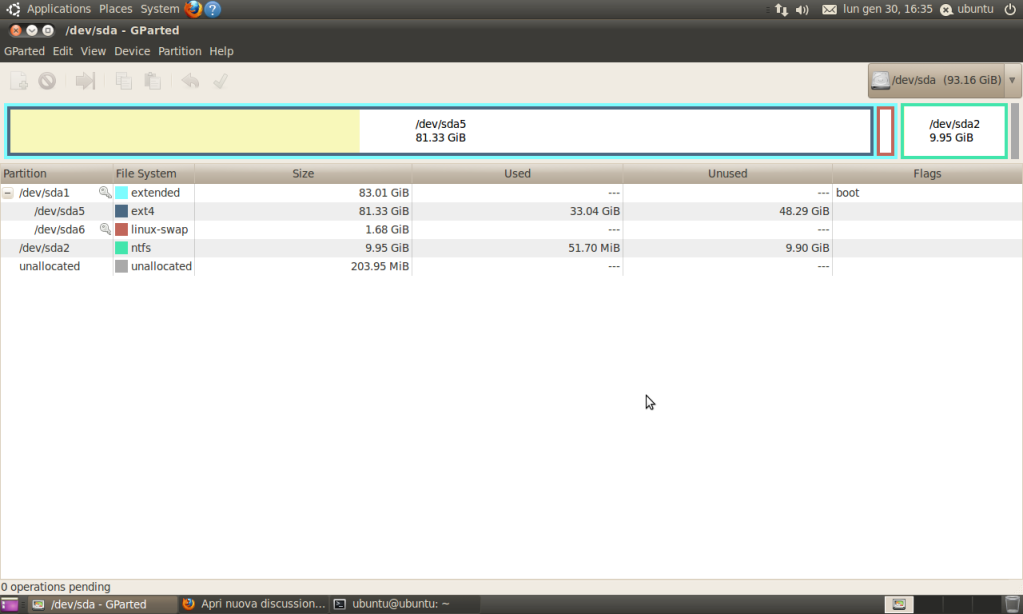Collapse the /dev/sda1 extended partition tree
This screenshot has width=1023, height=614.
tap(8, 193)
